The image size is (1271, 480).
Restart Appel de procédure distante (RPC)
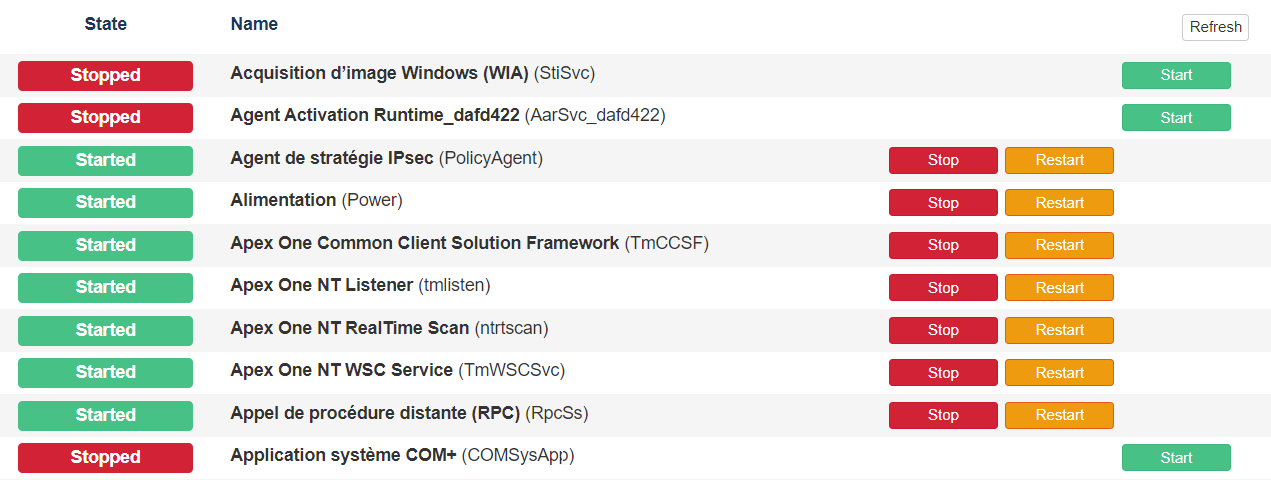1059,415
